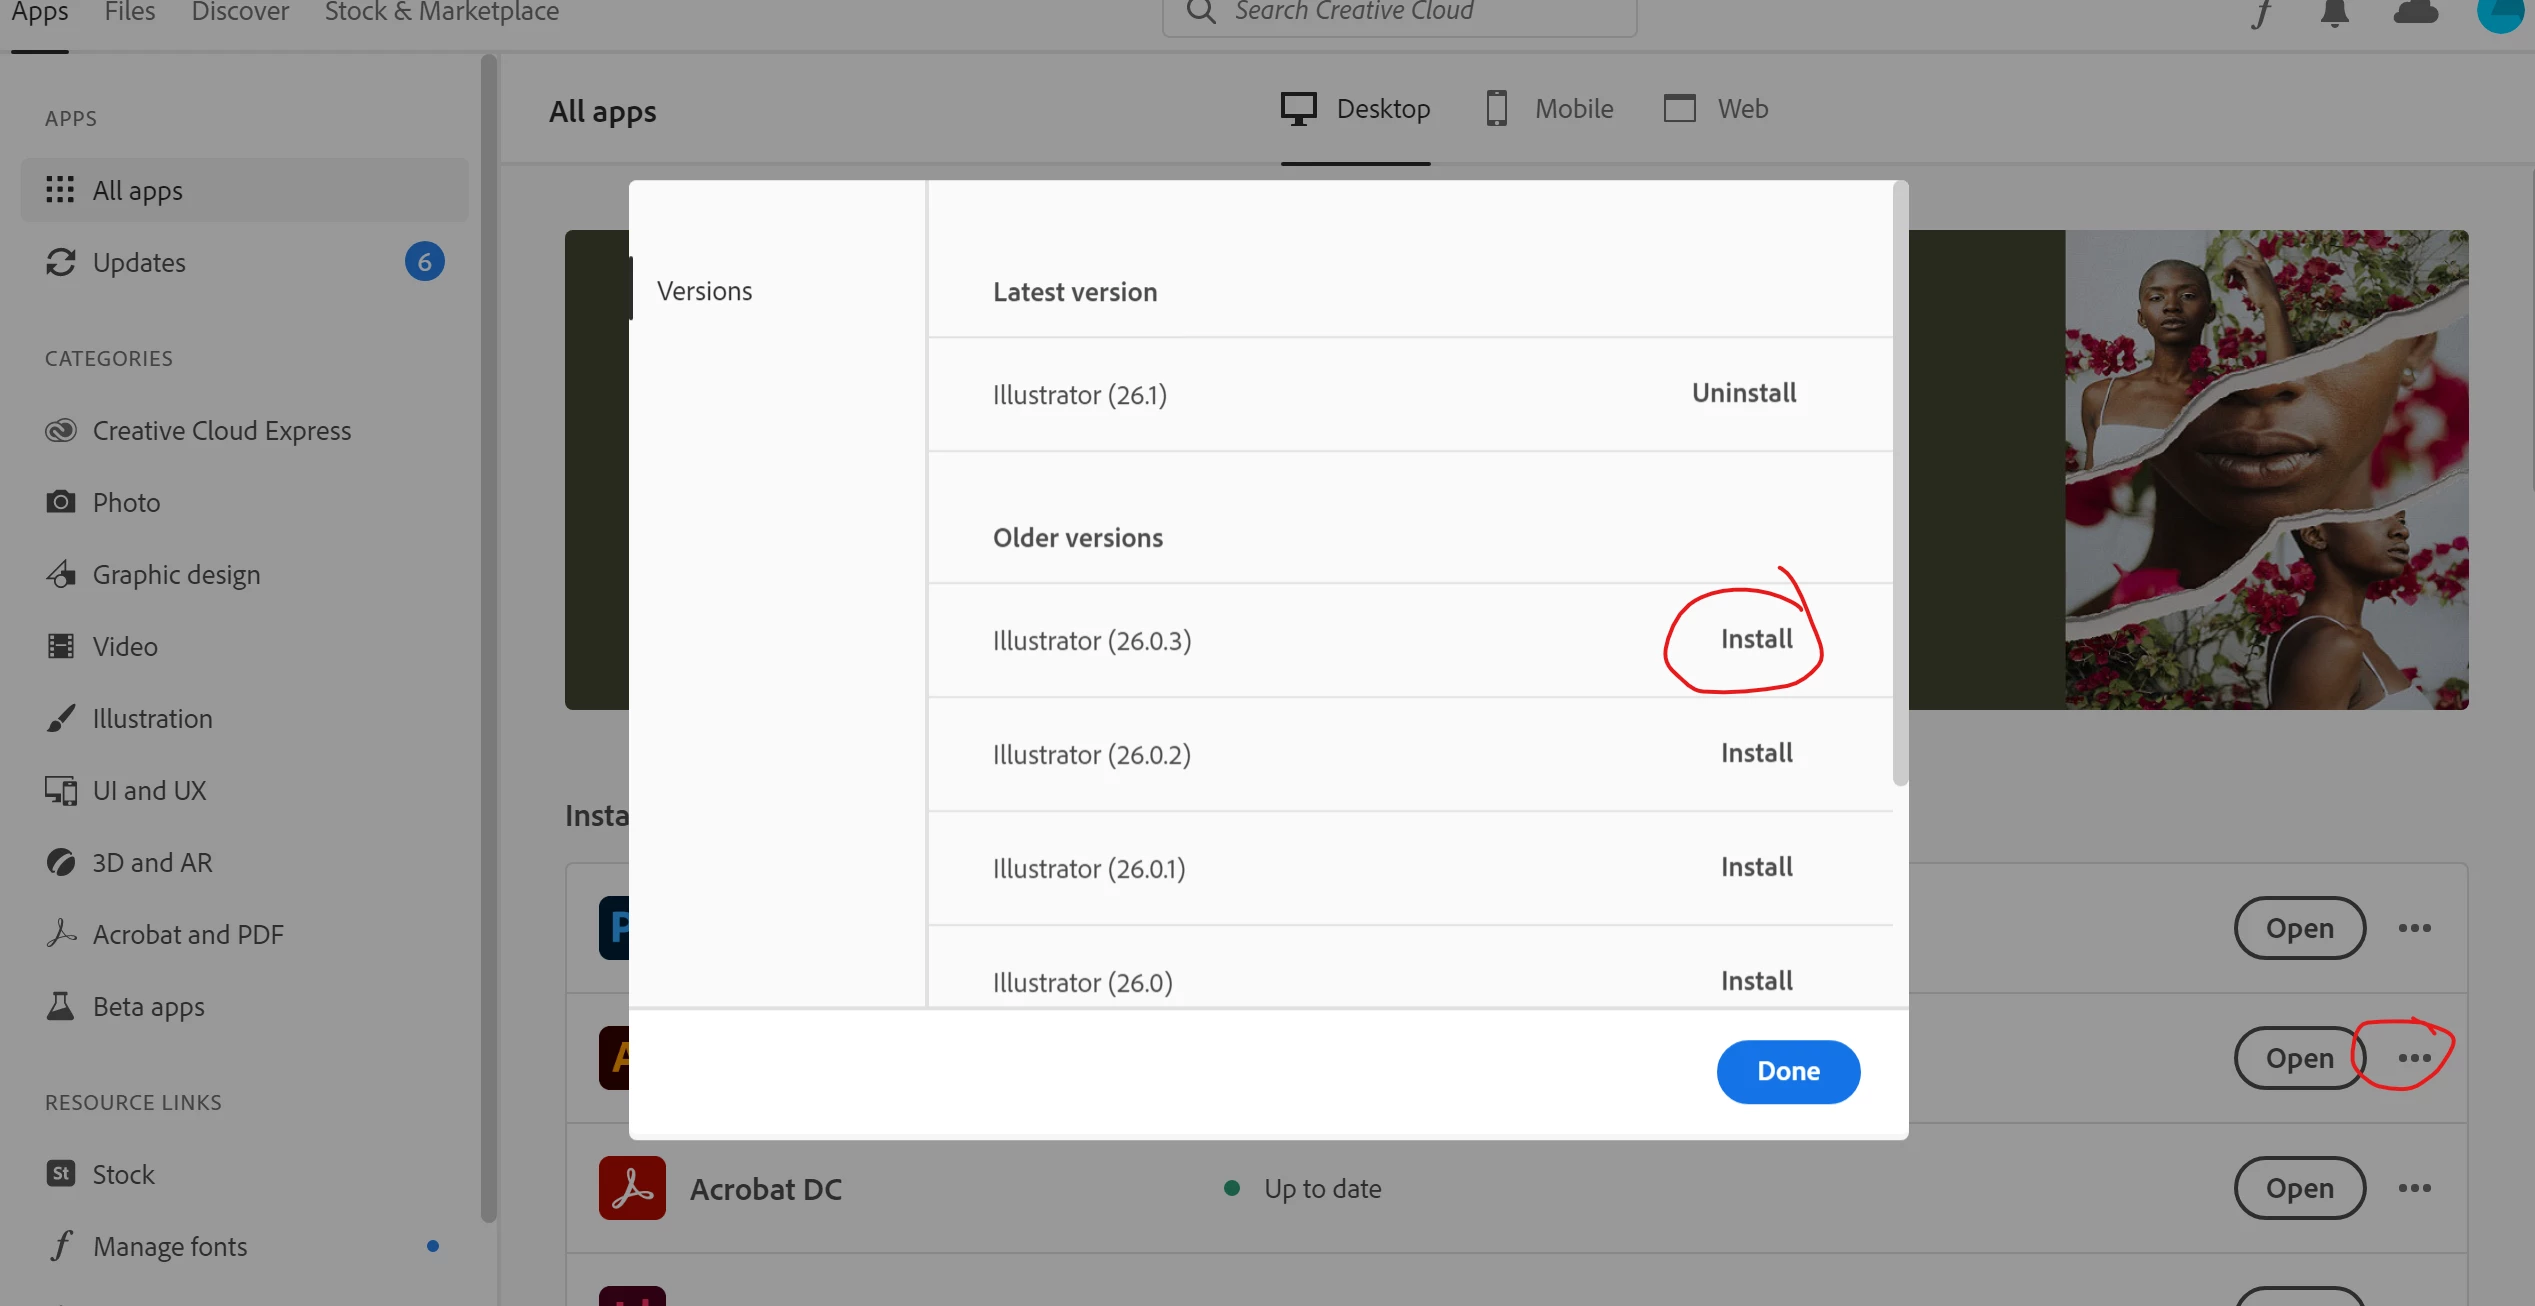2535x1306 pixels.
Task: Open the circled three-dot Illustrator menu
Action: point(2414,1058)
